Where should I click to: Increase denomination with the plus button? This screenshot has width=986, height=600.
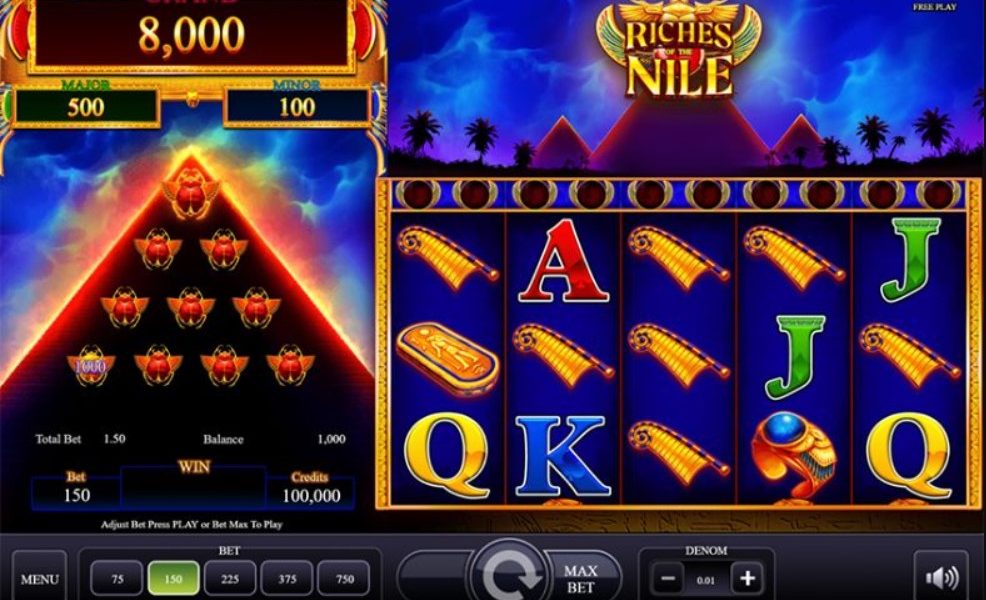tap(747, 578)
